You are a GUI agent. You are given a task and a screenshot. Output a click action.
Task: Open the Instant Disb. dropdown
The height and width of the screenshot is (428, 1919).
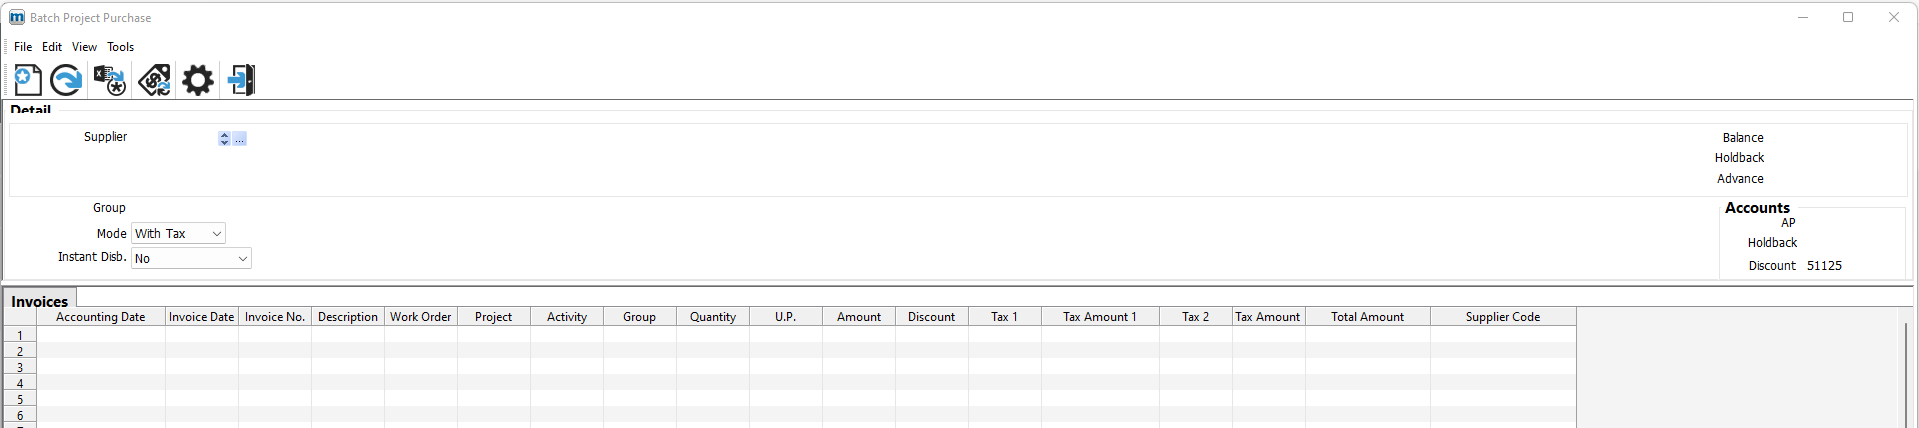click(191, 258)
